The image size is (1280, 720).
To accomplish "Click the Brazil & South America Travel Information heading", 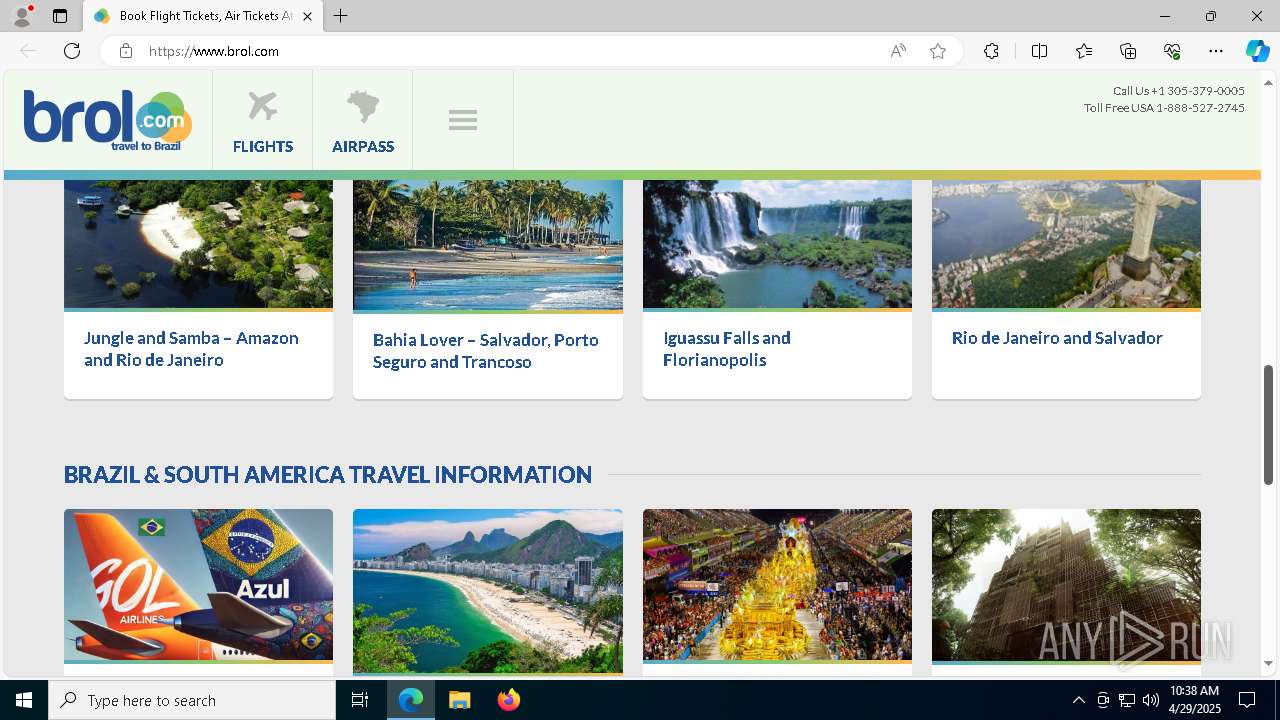I will 328,474.
